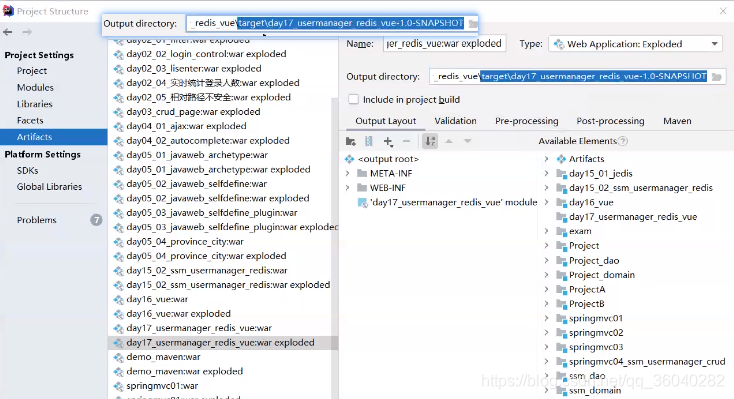Click the <output root> icon
Screen dimensions: 734x399
pos(350,159)
